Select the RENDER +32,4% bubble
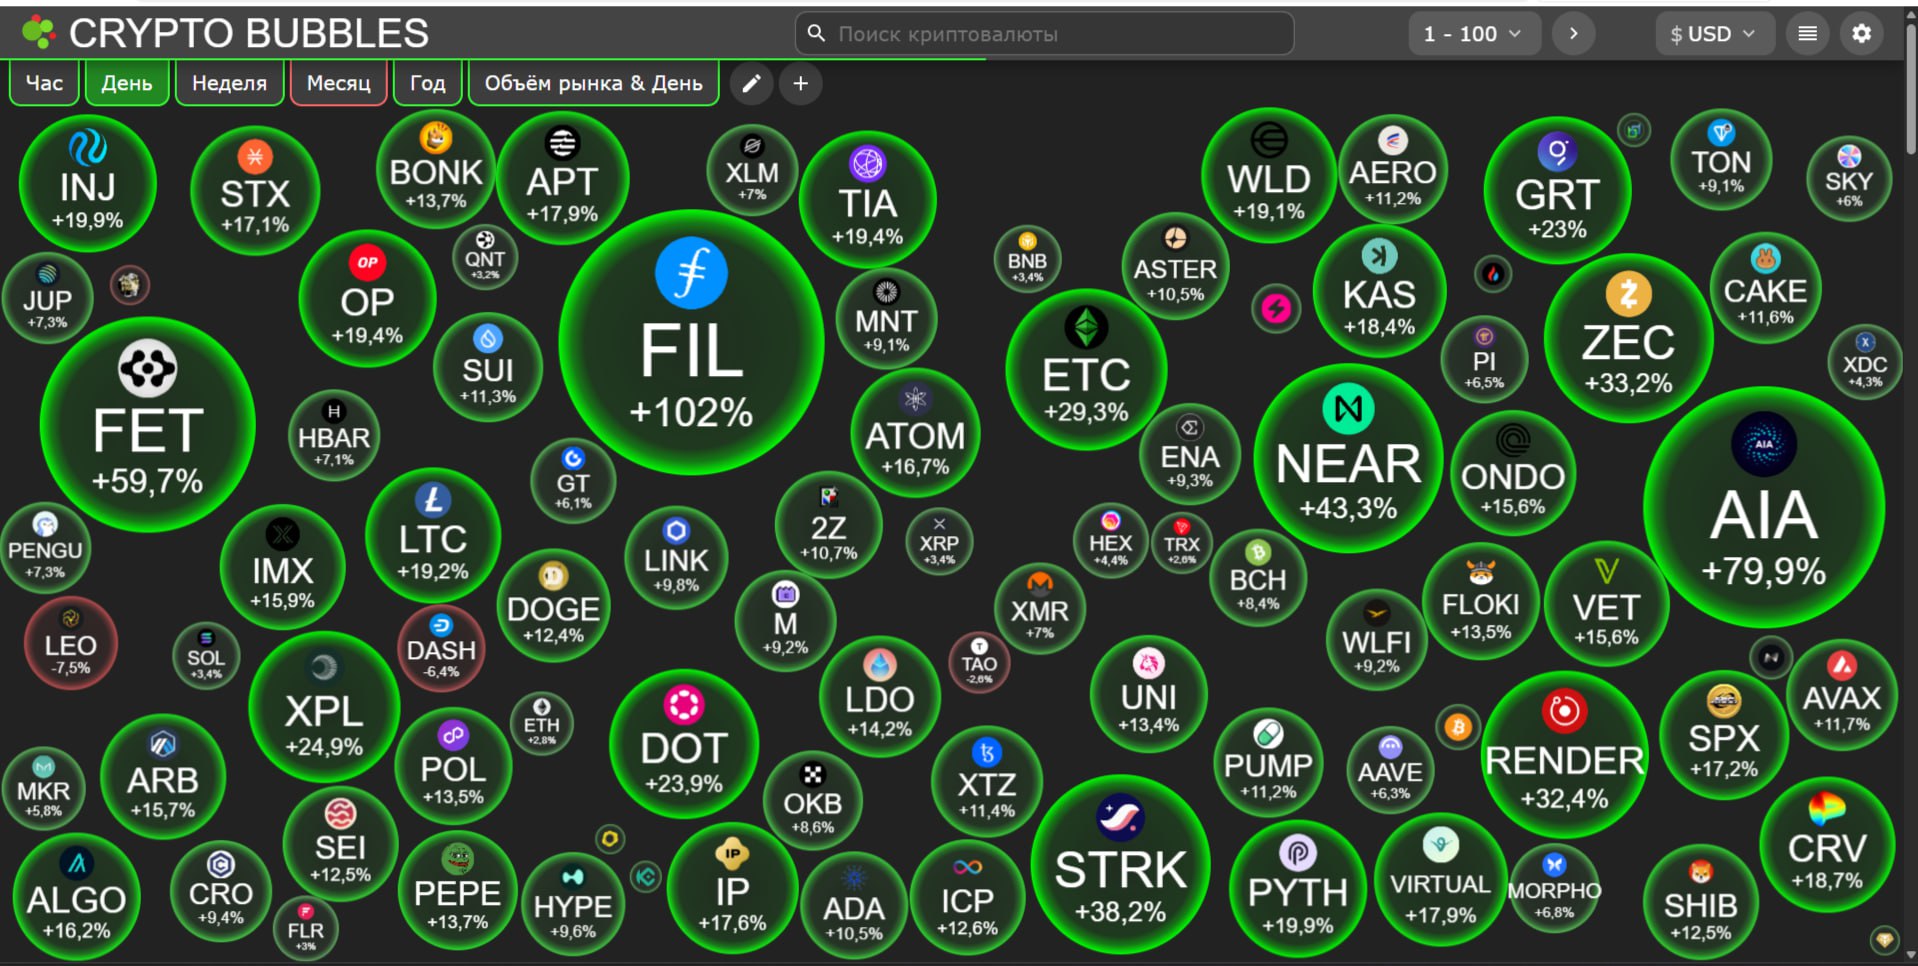 (x=1564, y=755)
